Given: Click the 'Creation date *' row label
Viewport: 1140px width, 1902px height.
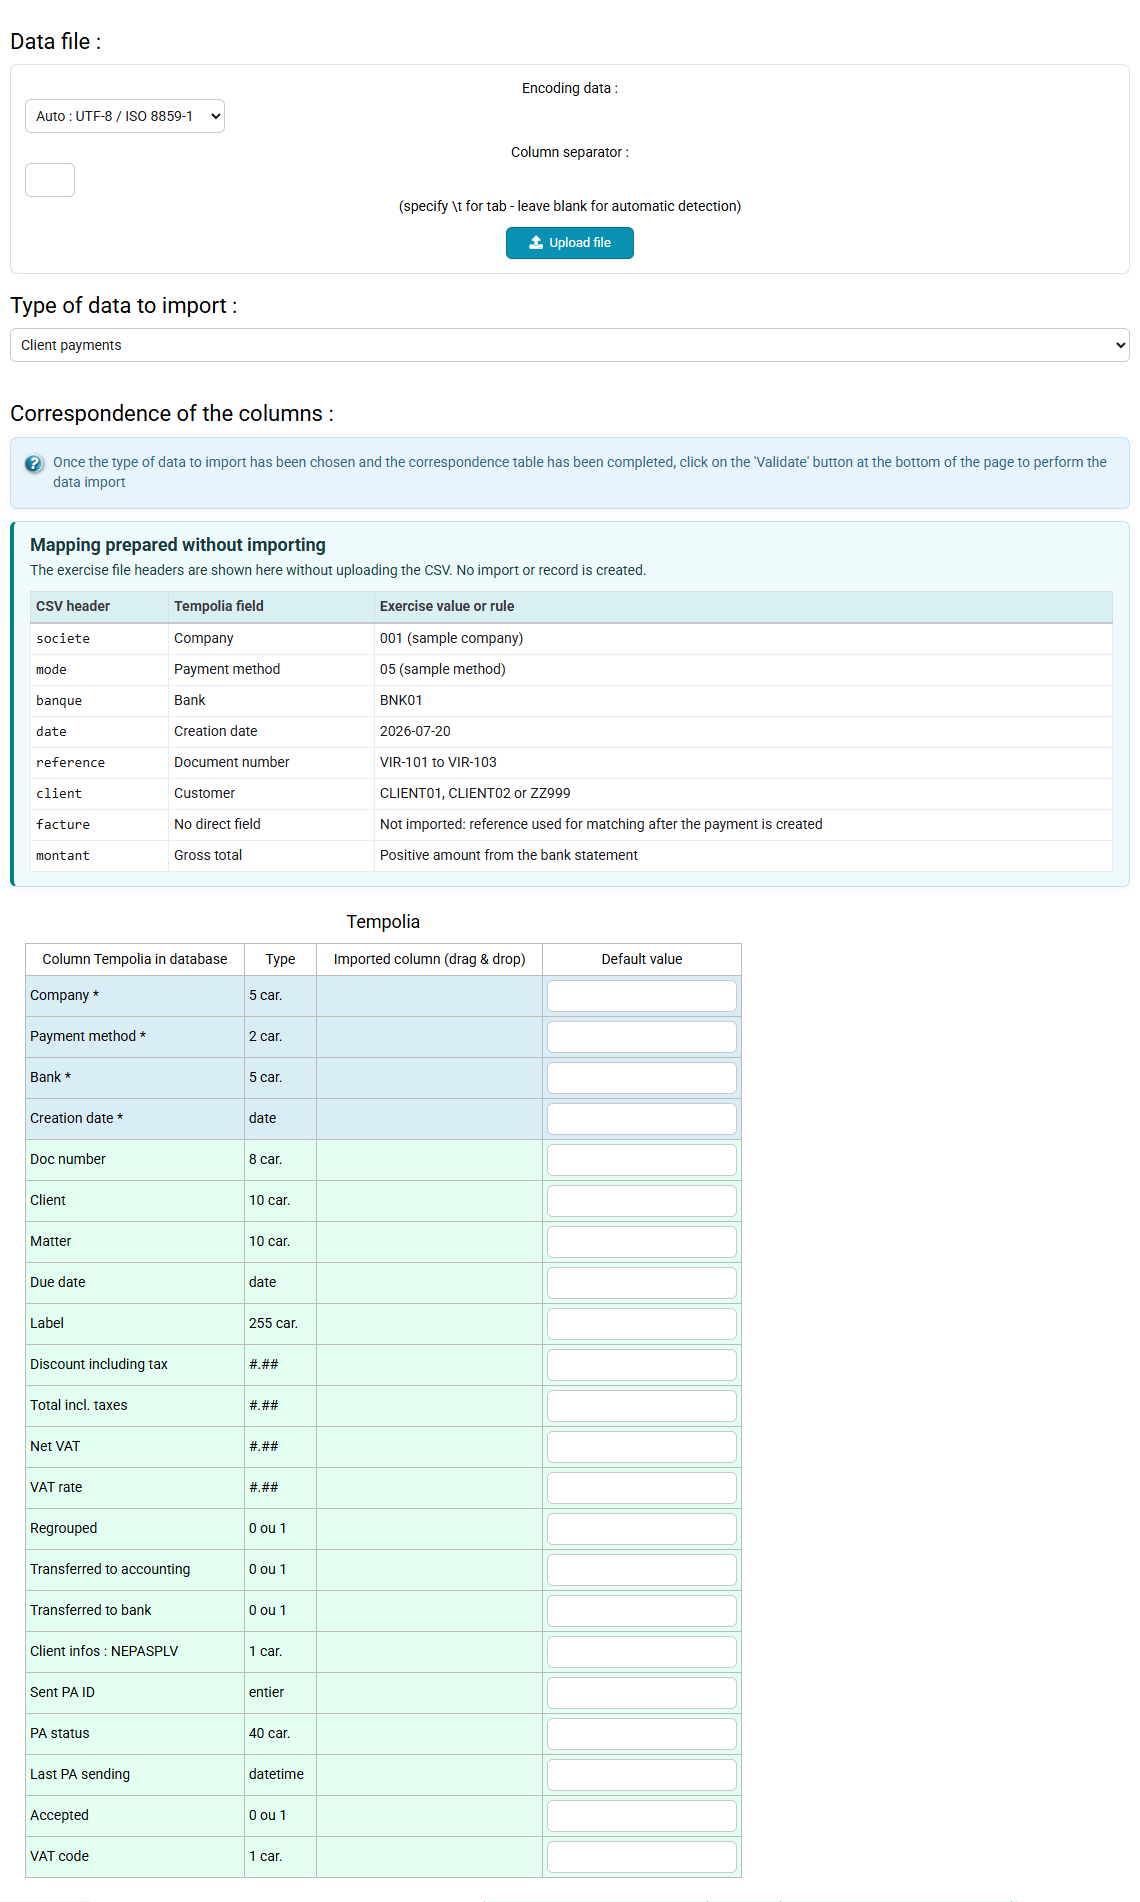Looking at the screenshot, I should point(76,1118).
